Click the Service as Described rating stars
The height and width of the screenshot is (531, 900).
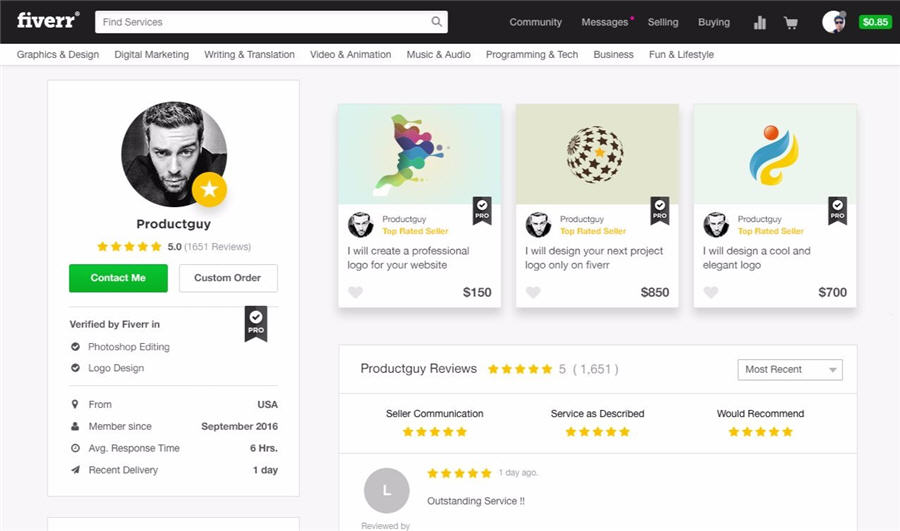click(598, 432)
